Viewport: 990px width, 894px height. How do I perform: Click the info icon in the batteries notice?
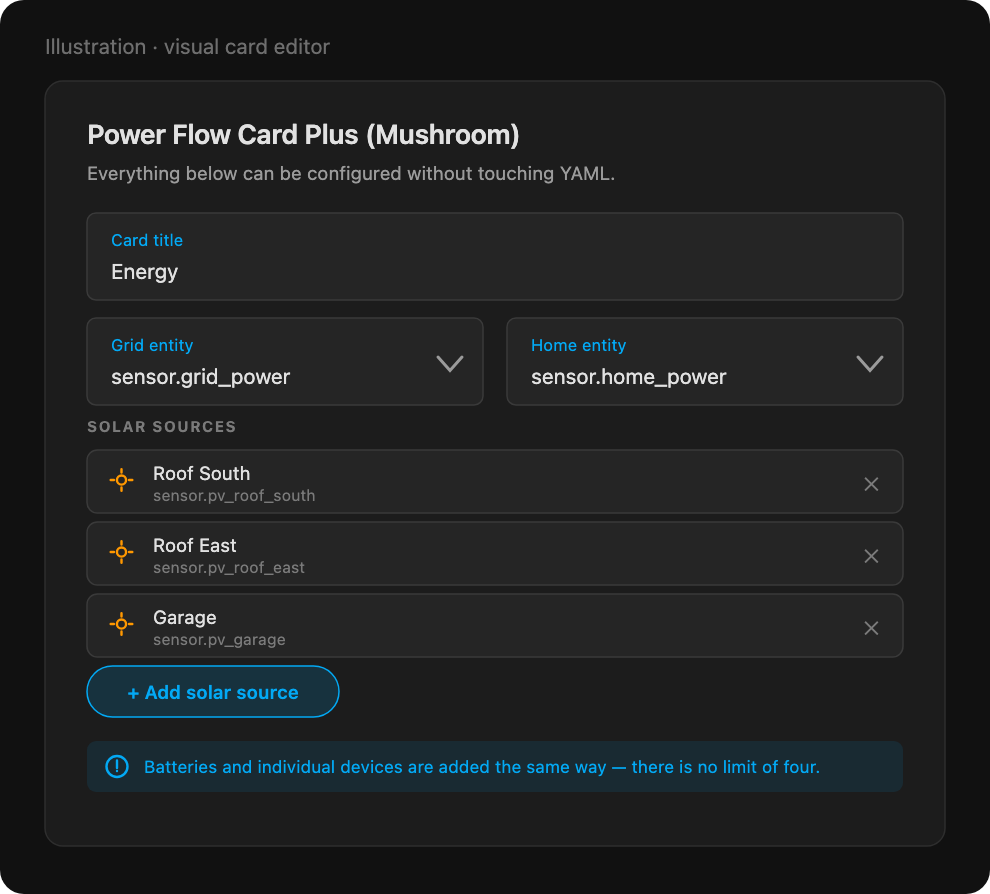(x=117, y=766)
